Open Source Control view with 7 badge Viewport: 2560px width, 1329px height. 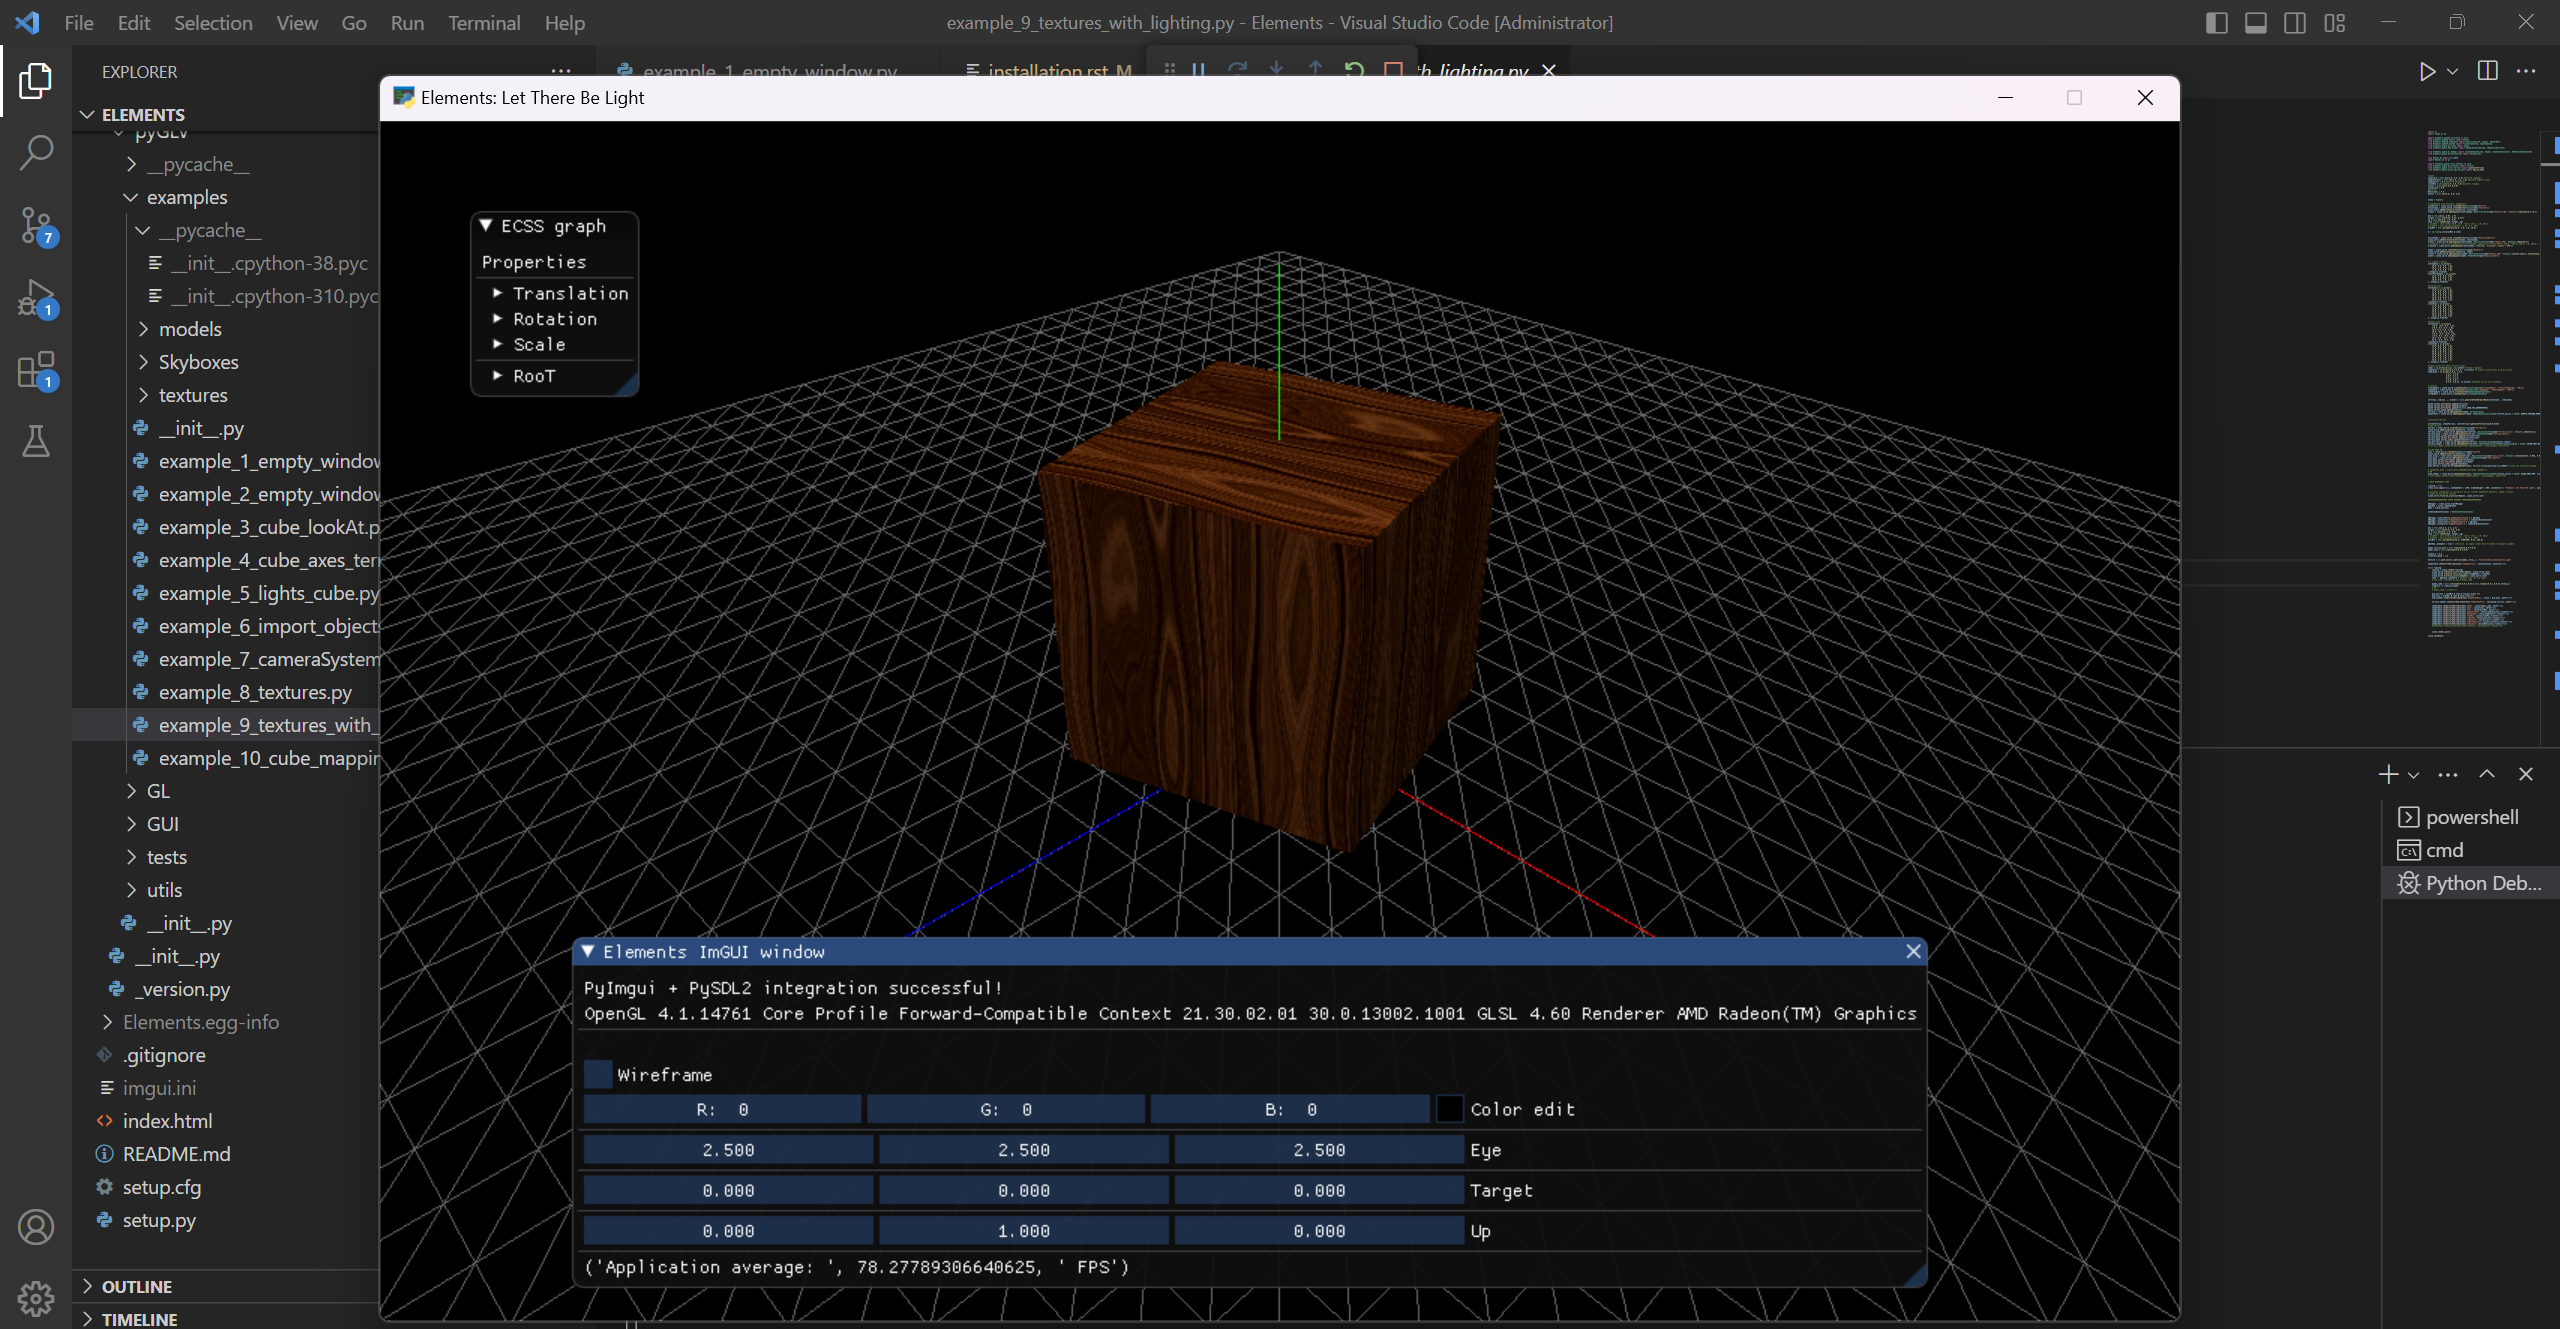coord(36,226)
